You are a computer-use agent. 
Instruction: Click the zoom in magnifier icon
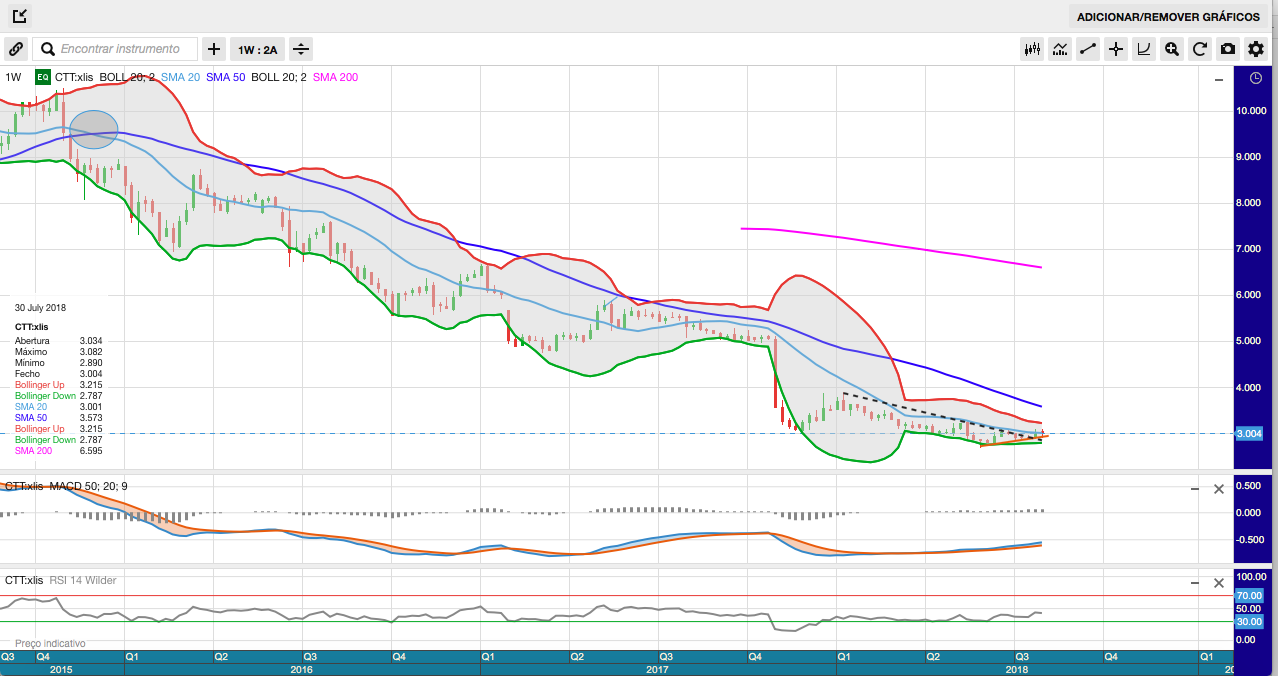point(1172,49)
